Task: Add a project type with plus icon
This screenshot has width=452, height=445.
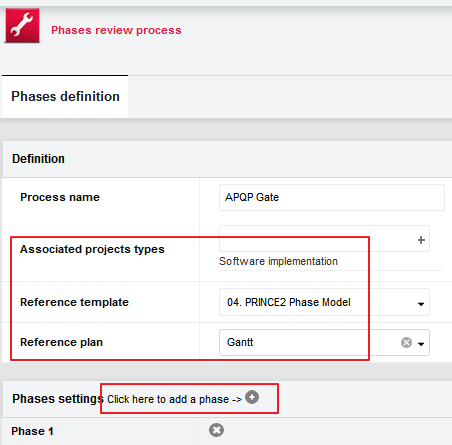Action: (x=421, y=240)
